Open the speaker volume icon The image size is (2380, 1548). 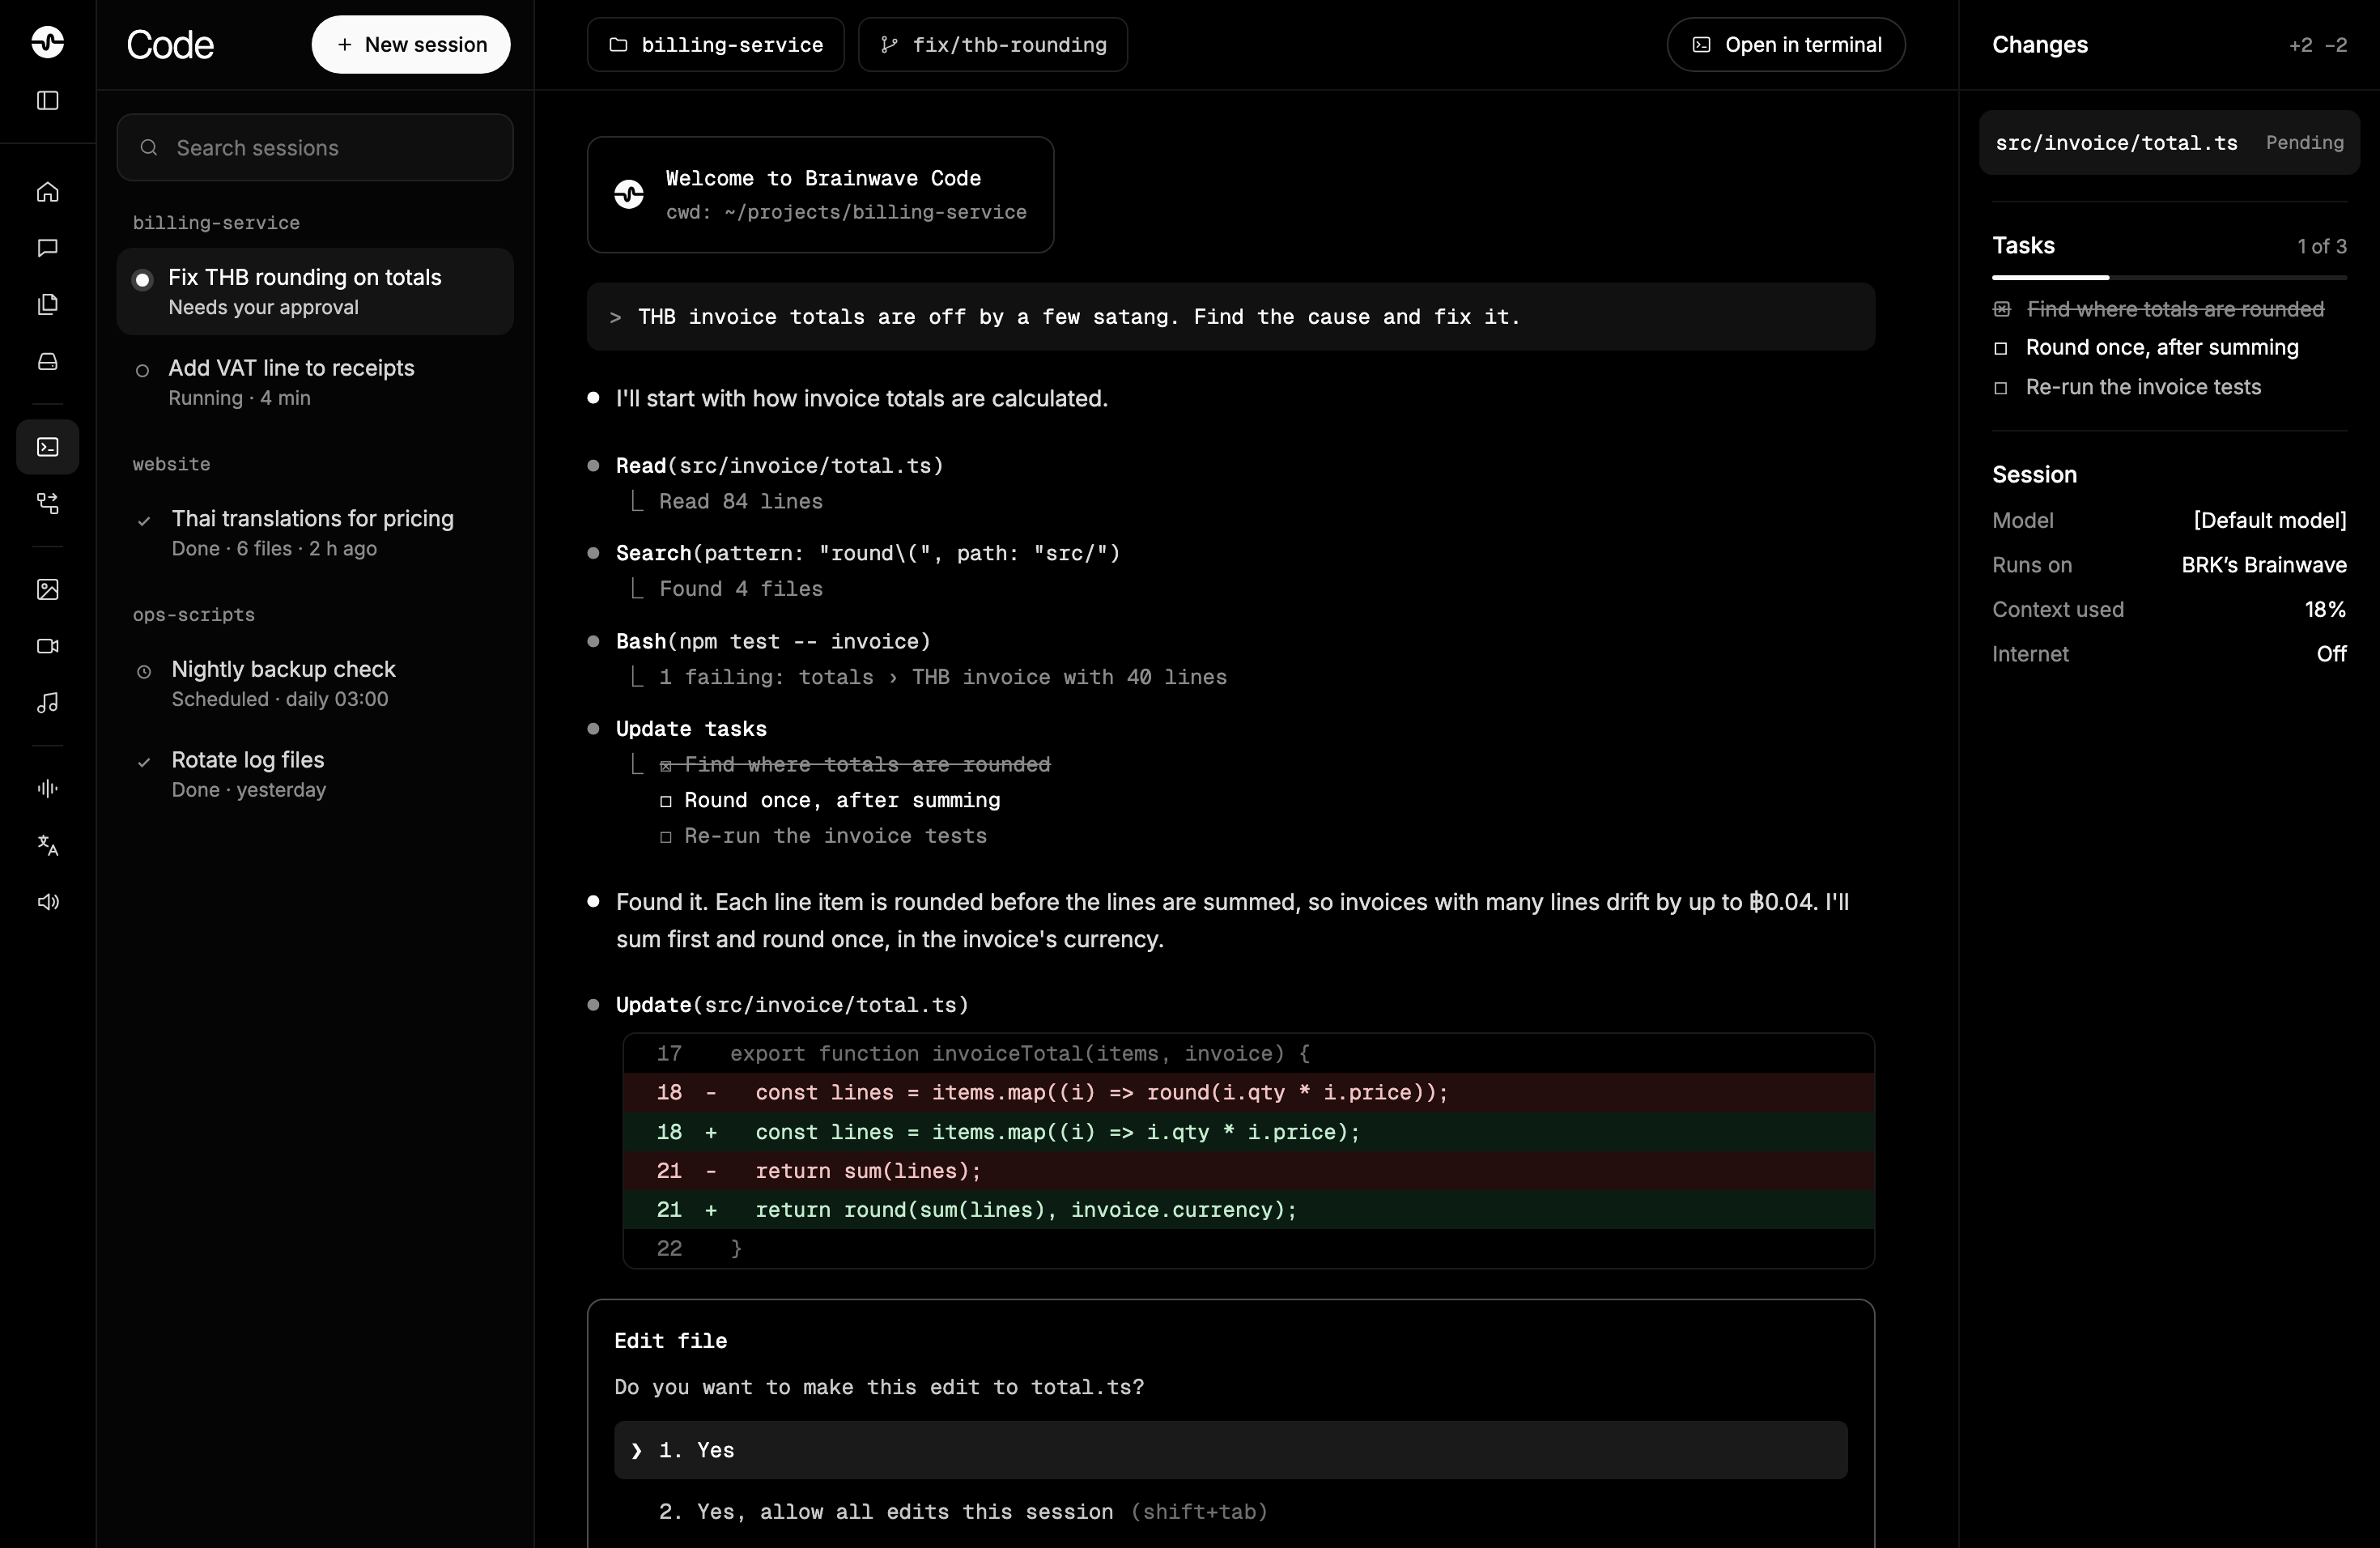(47, 902)
